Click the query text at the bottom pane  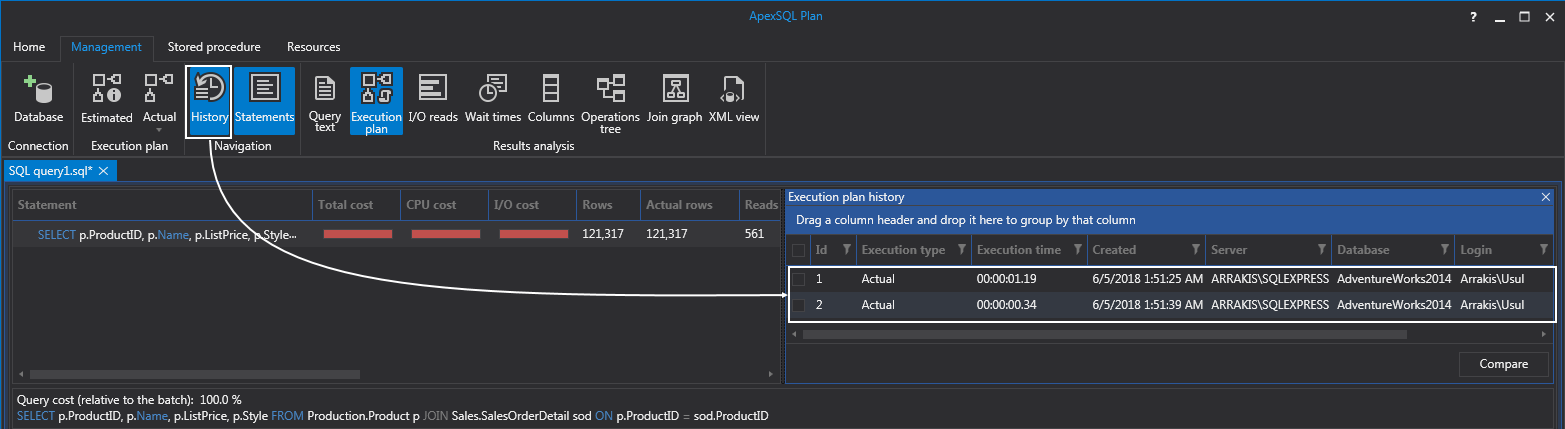coord(393,415)
